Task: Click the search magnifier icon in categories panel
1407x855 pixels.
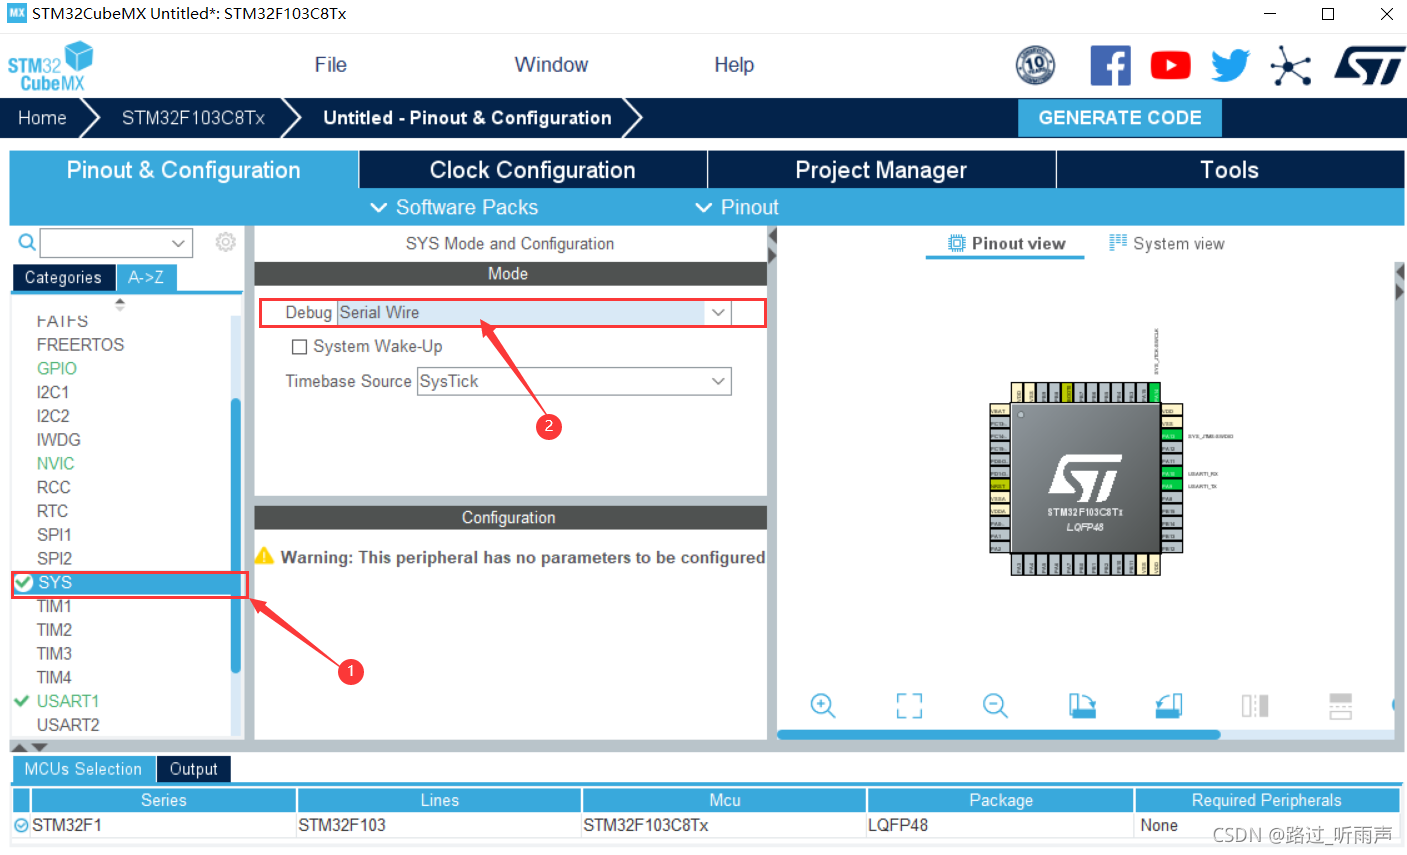Action: pyautogui.click(x=27, y=242)
